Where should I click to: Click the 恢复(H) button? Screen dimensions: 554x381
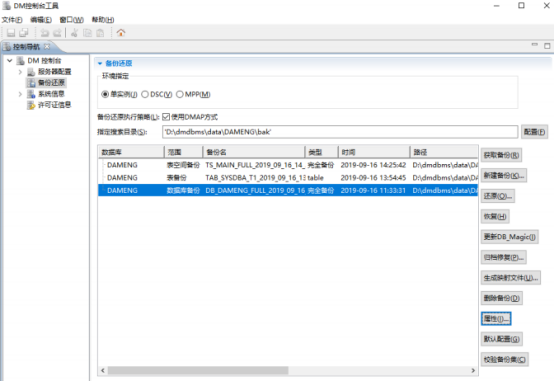tap(495, 216)
